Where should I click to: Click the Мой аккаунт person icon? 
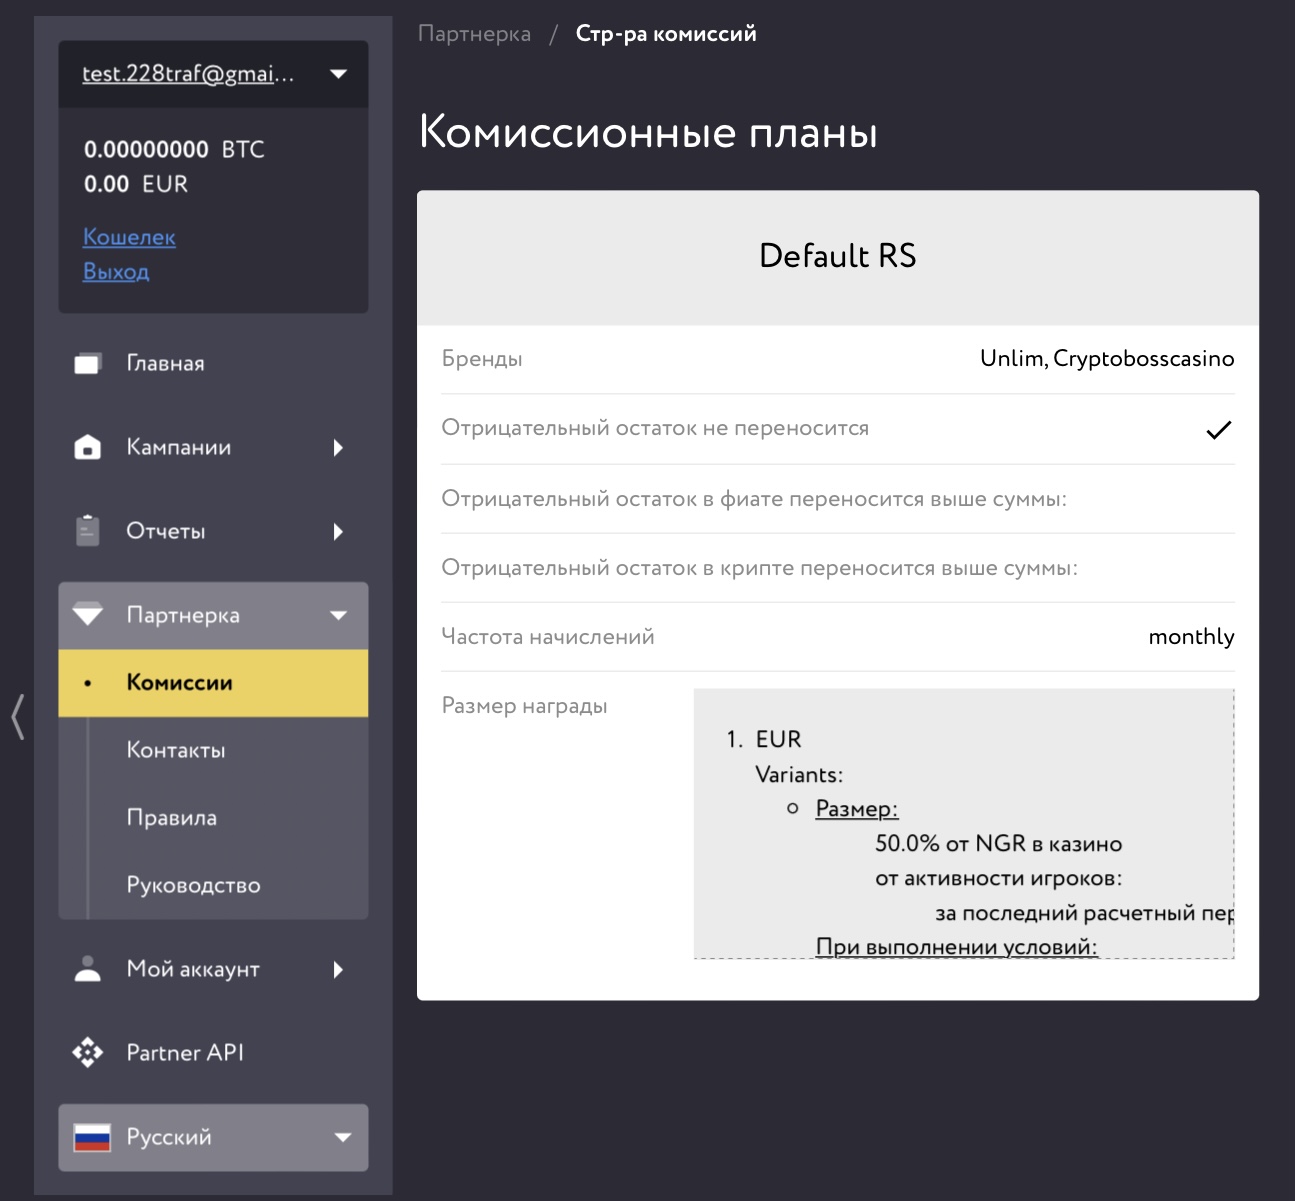pyautogui.click(x=88, y=968)
